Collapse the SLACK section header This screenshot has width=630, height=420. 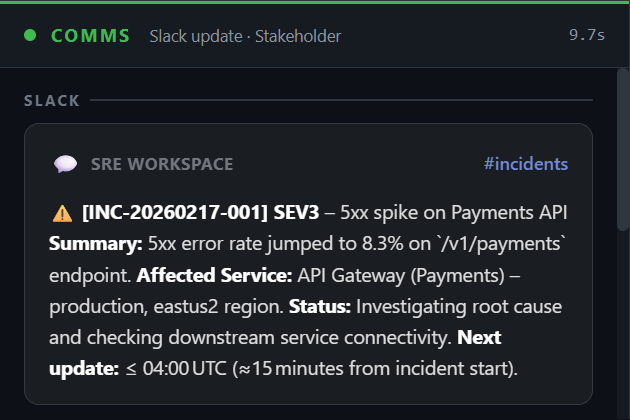coord(52,100)
